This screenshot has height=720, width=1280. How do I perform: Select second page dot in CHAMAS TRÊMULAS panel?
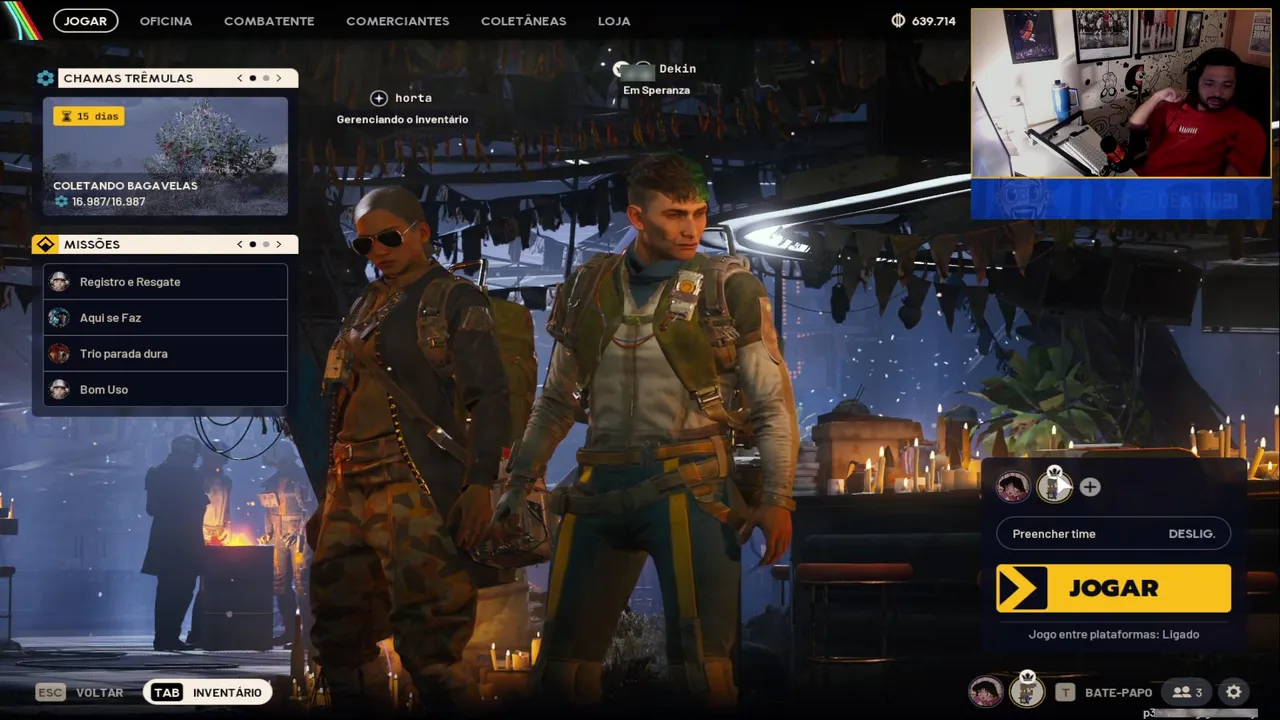pyautogui.click(x=266, y=78)
